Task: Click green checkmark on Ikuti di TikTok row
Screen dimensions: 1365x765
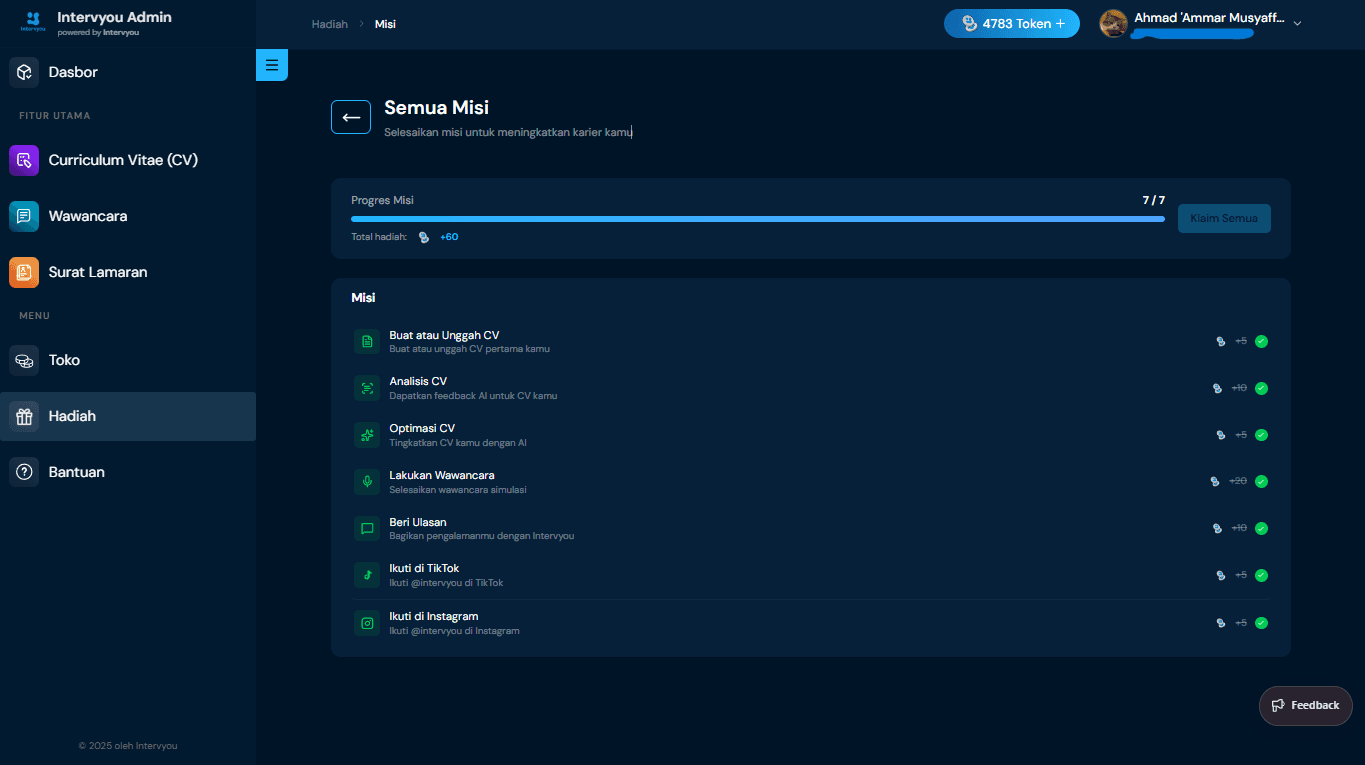Action: pyautogui.click(x=1261, y=575)
